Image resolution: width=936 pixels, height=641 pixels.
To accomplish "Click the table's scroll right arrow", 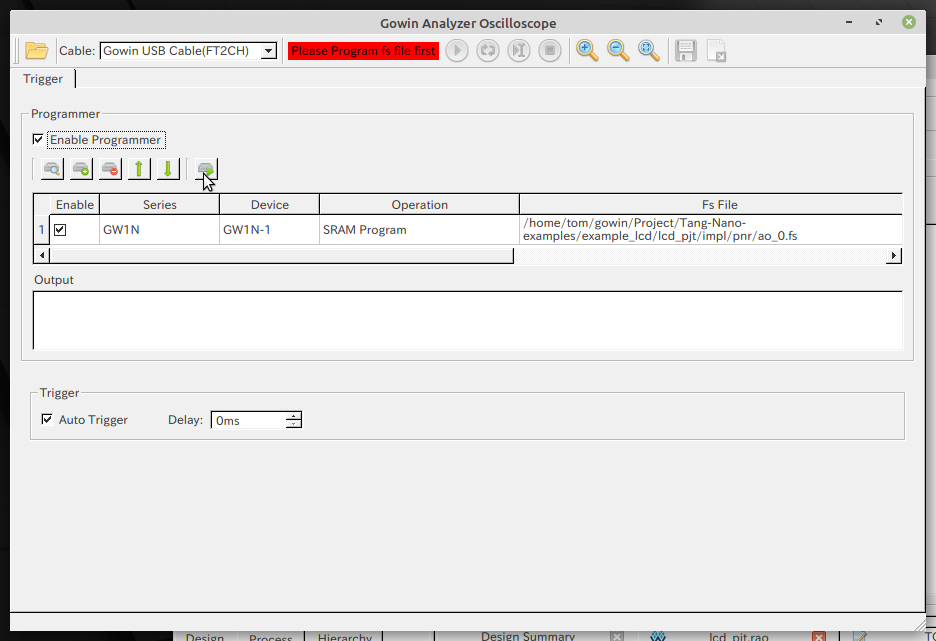I will (894, 255).
